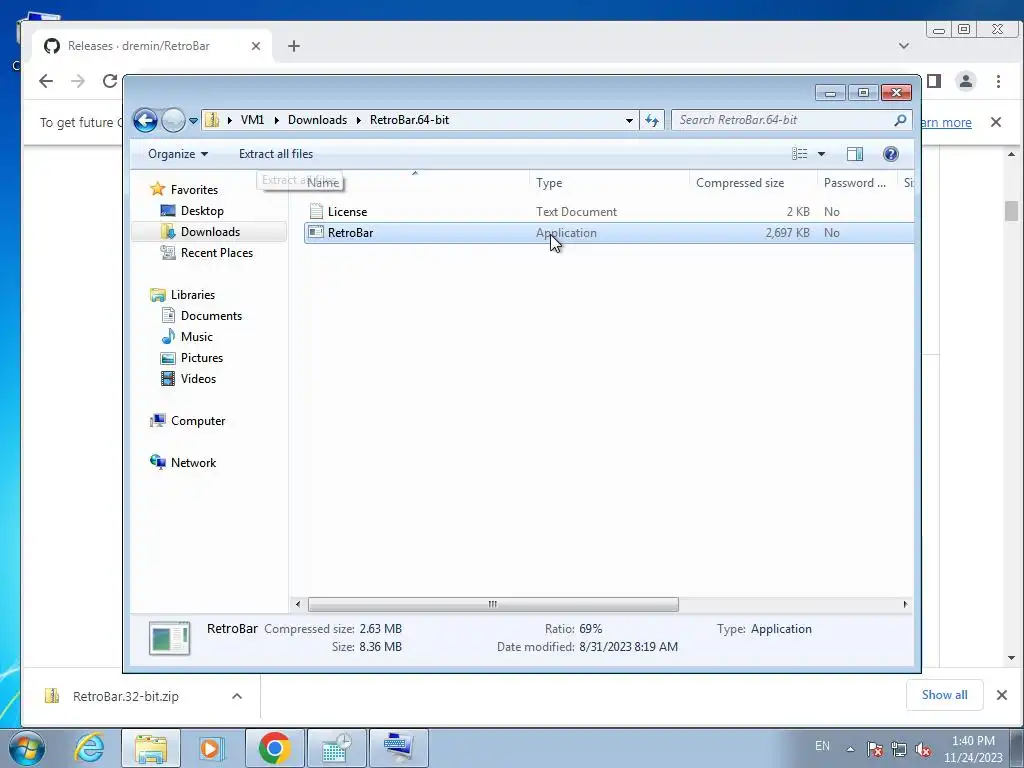Select Downloads in the address breadcrumb
The height and width of the screenshot is (768, 1024).
pyautogui.click(x=317, y=120)
